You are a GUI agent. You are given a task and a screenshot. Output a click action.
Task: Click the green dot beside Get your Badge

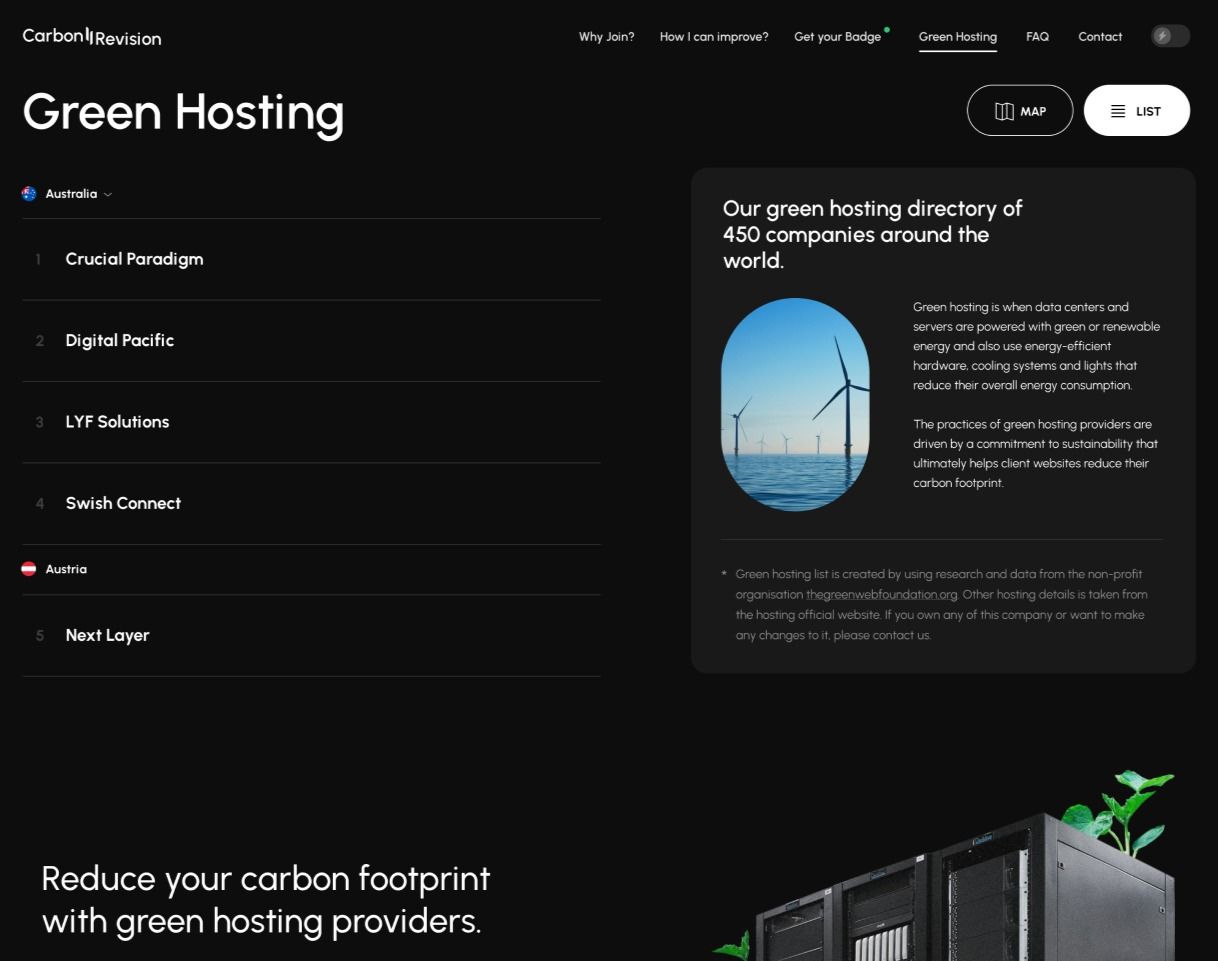pyautogui.click(x=886, y=29)
